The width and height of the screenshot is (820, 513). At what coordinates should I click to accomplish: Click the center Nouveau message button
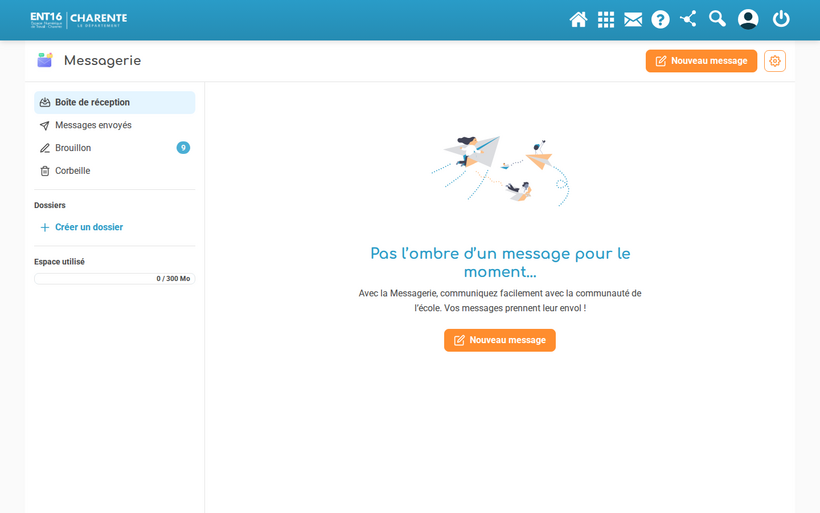pos(500,340)
